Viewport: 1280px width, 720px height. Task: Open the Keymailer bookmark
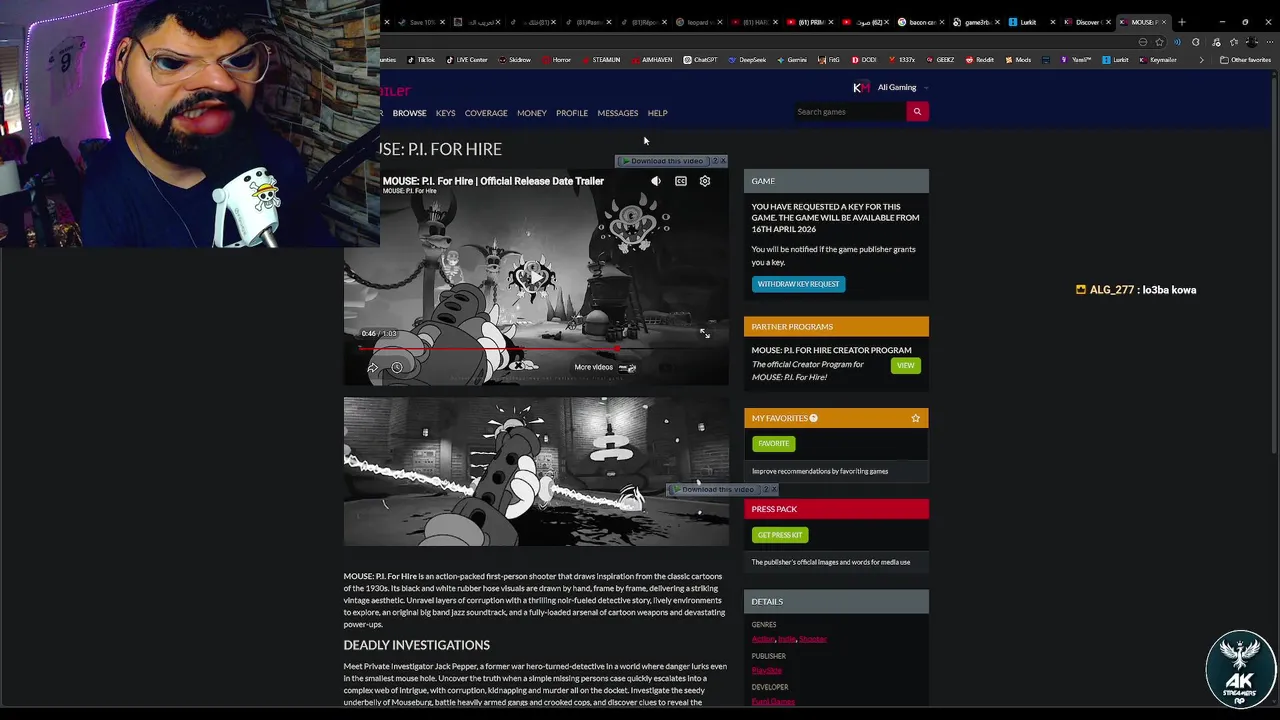(1158, 60)
